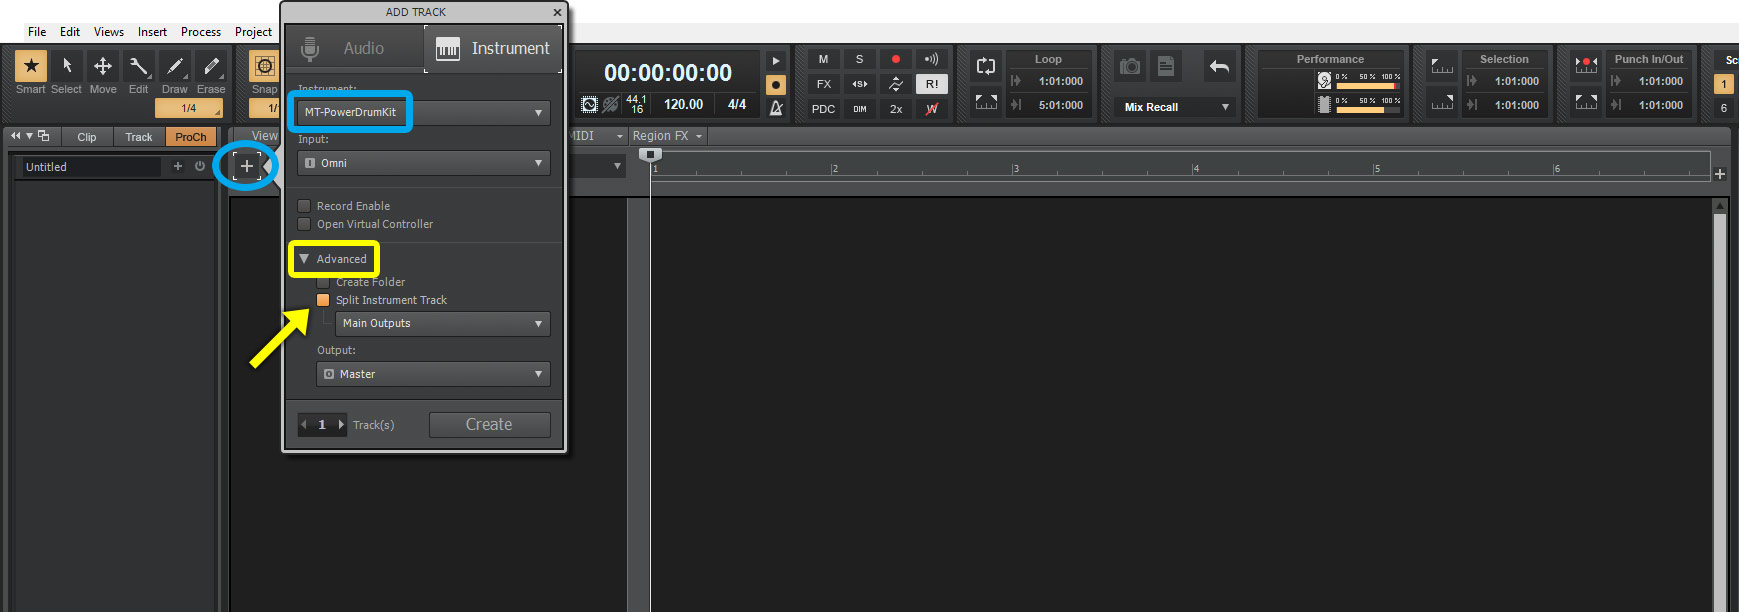
Task: Open the inspector display options arrow
Action: [30, 136]
